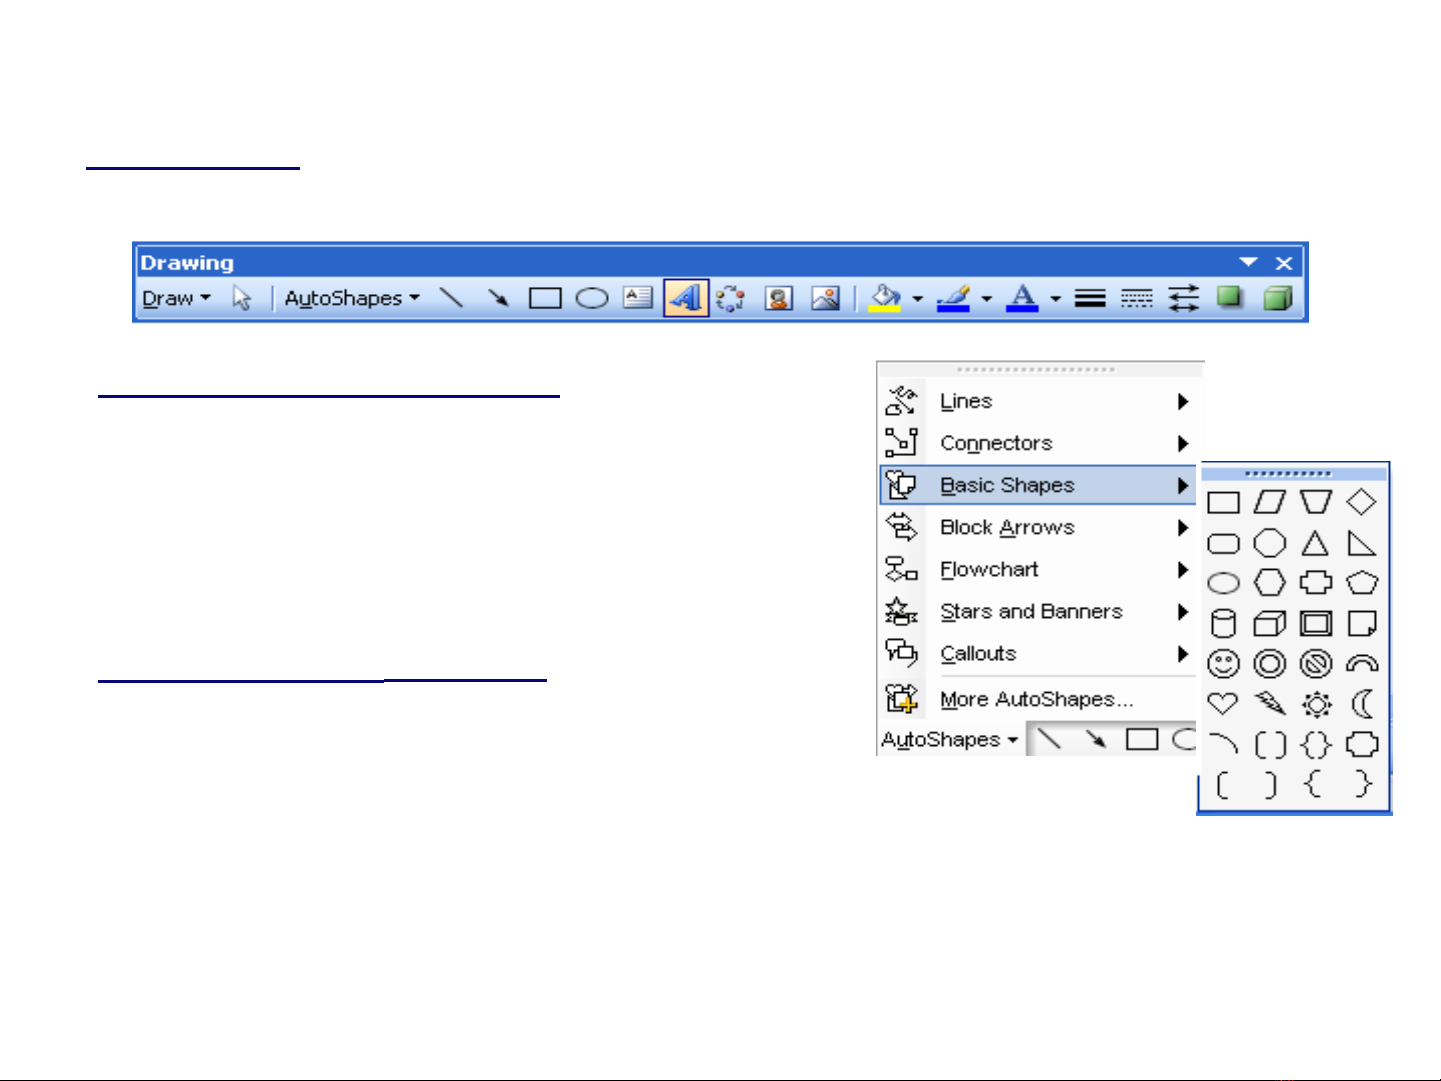The height and width of the screenshot is (1081, 1441).
Task: Choose the Parallelogram shape
Action: coord(1269,502)
